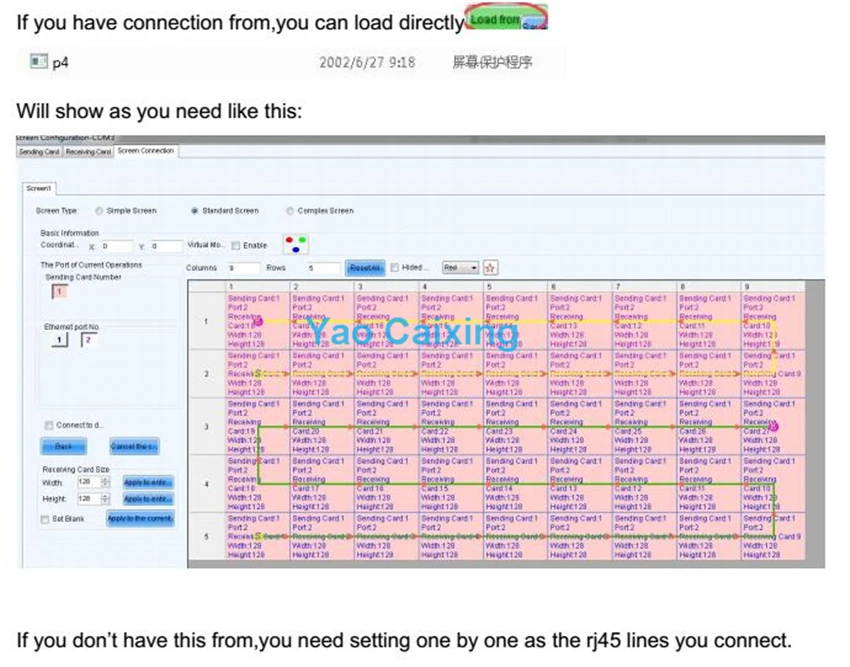The image size is (850, 667).
Task: Switch to the Receiving Card tab
Action: pyautogui.click(x=87, y=151)
